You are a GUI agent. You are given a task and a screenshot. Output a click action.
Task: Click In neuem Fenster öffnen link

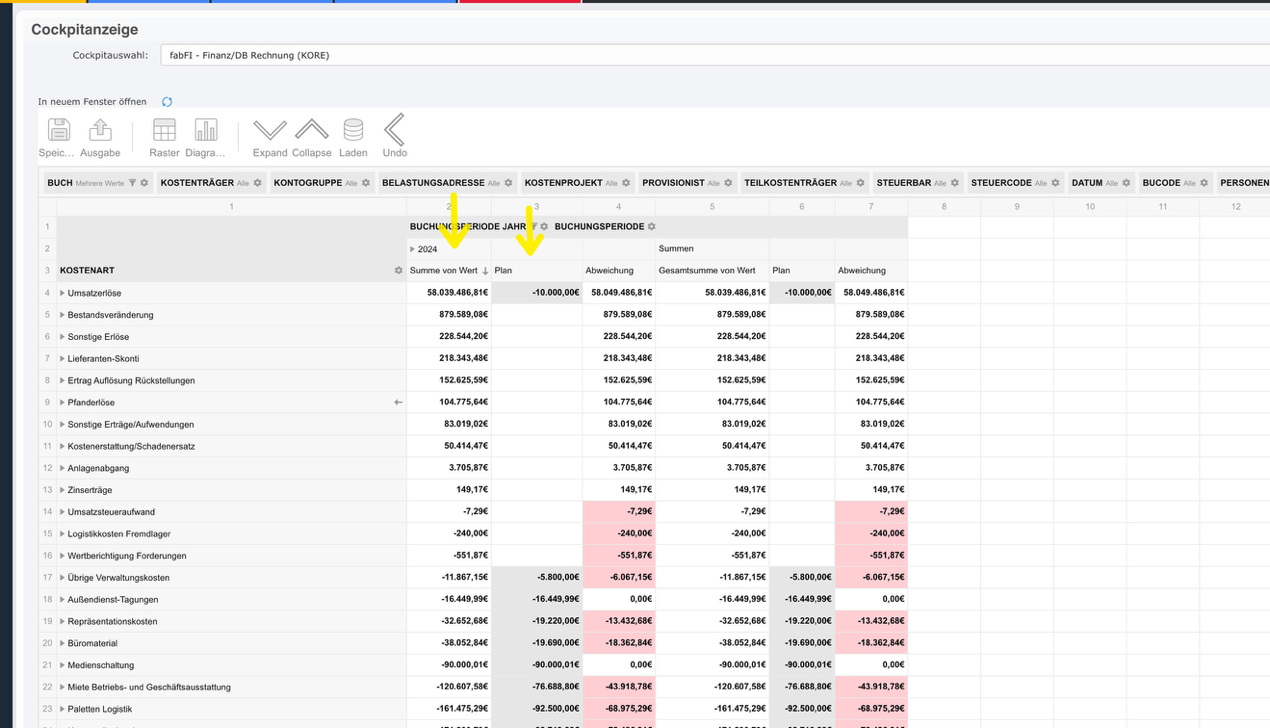[92, 102]
